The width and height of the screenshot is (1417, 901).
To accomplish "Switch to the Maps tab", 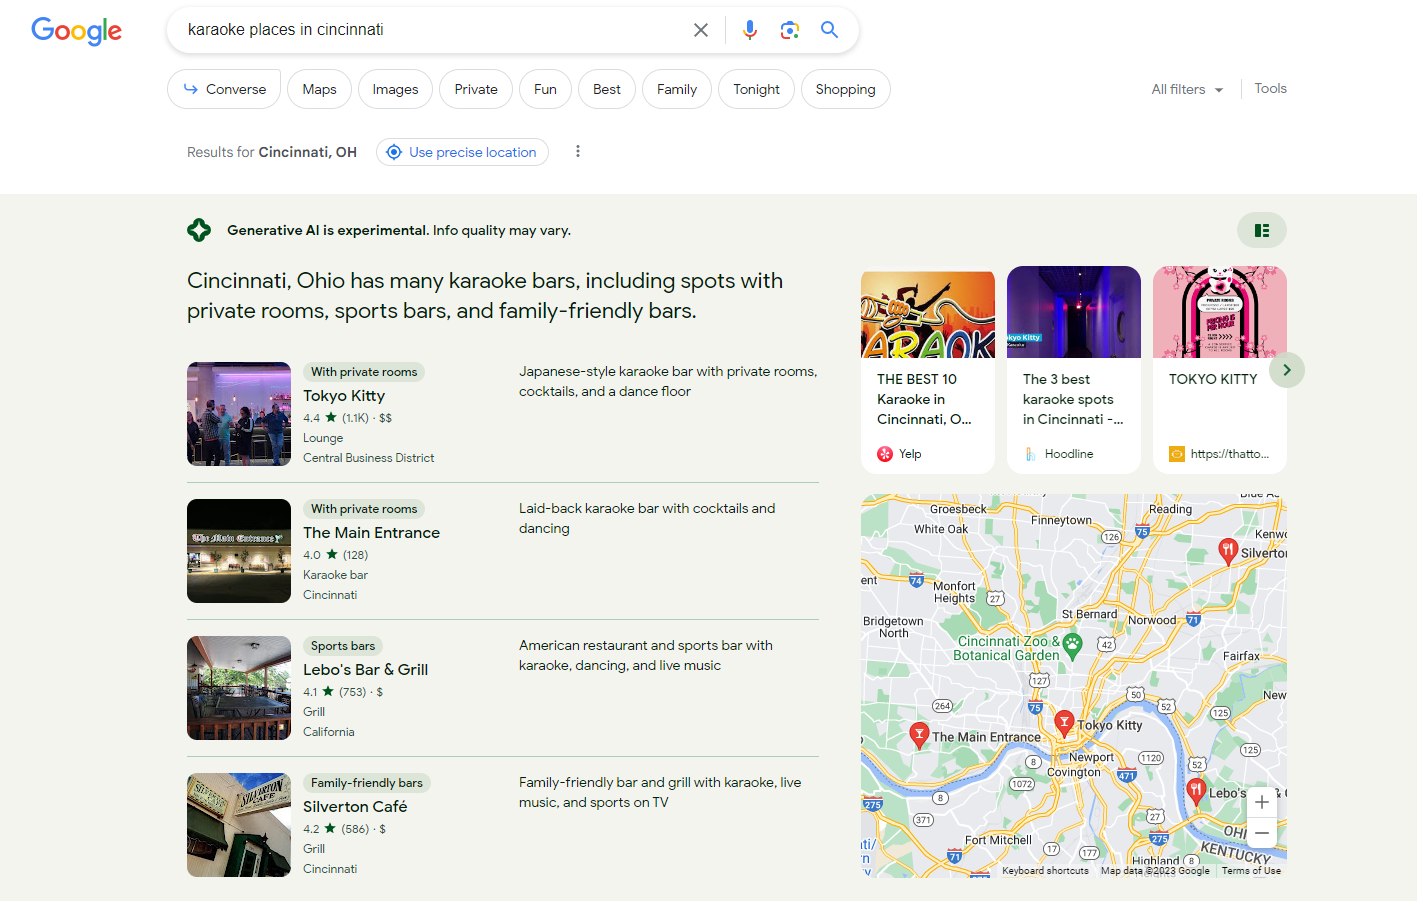I will pos(319,89).
